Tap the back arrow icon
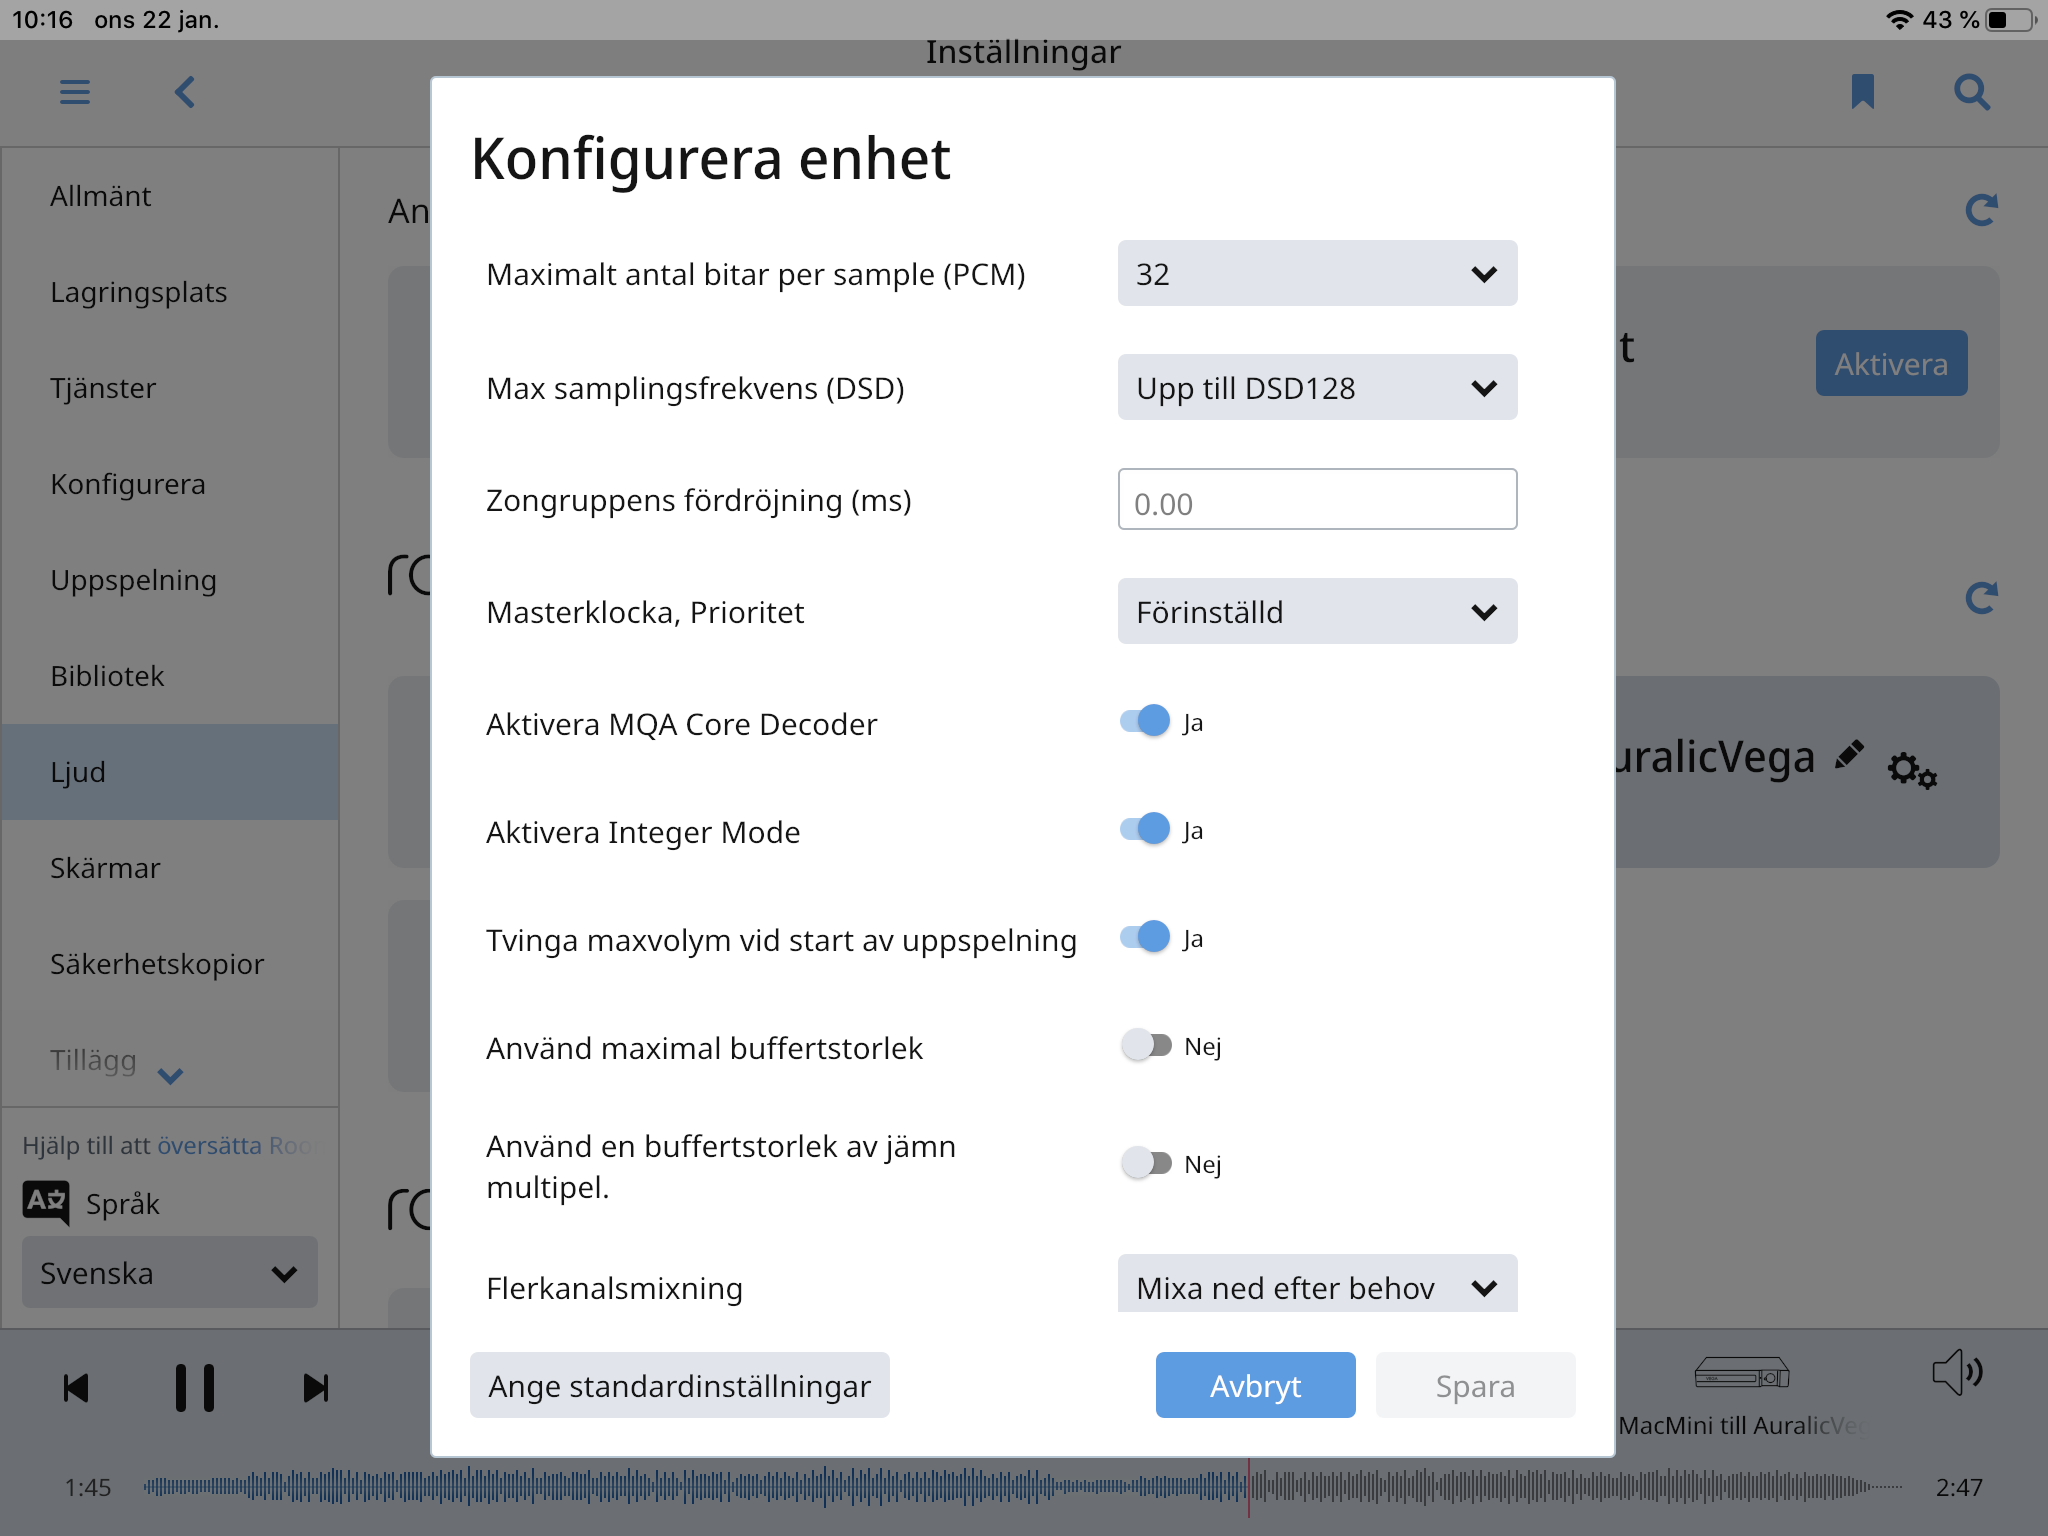 185,93
